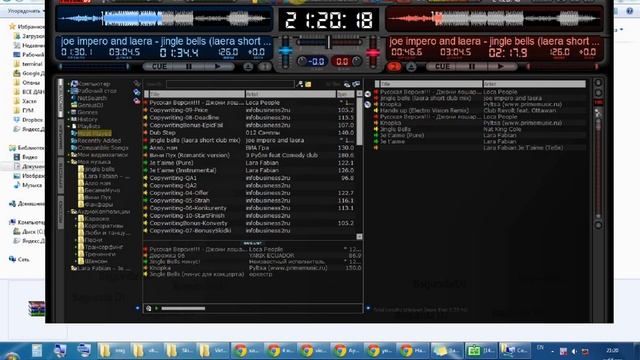Click the volume icon in the system tray

pyautogui.click(x=574, y=351)
